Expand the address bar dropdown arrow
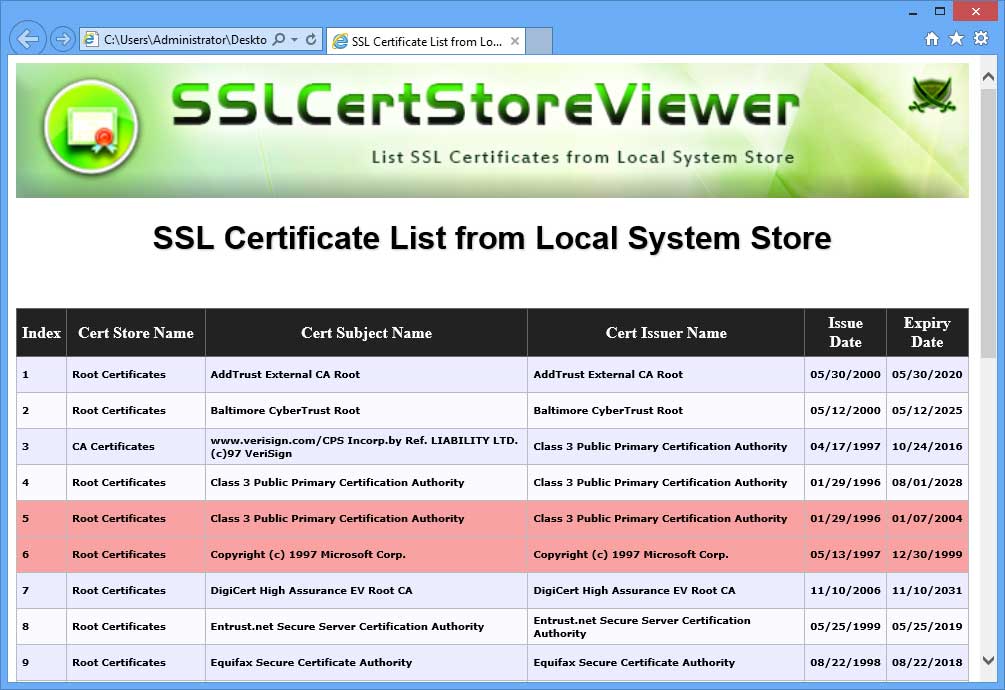This screenshot has width=1005, height=690. 294,40
